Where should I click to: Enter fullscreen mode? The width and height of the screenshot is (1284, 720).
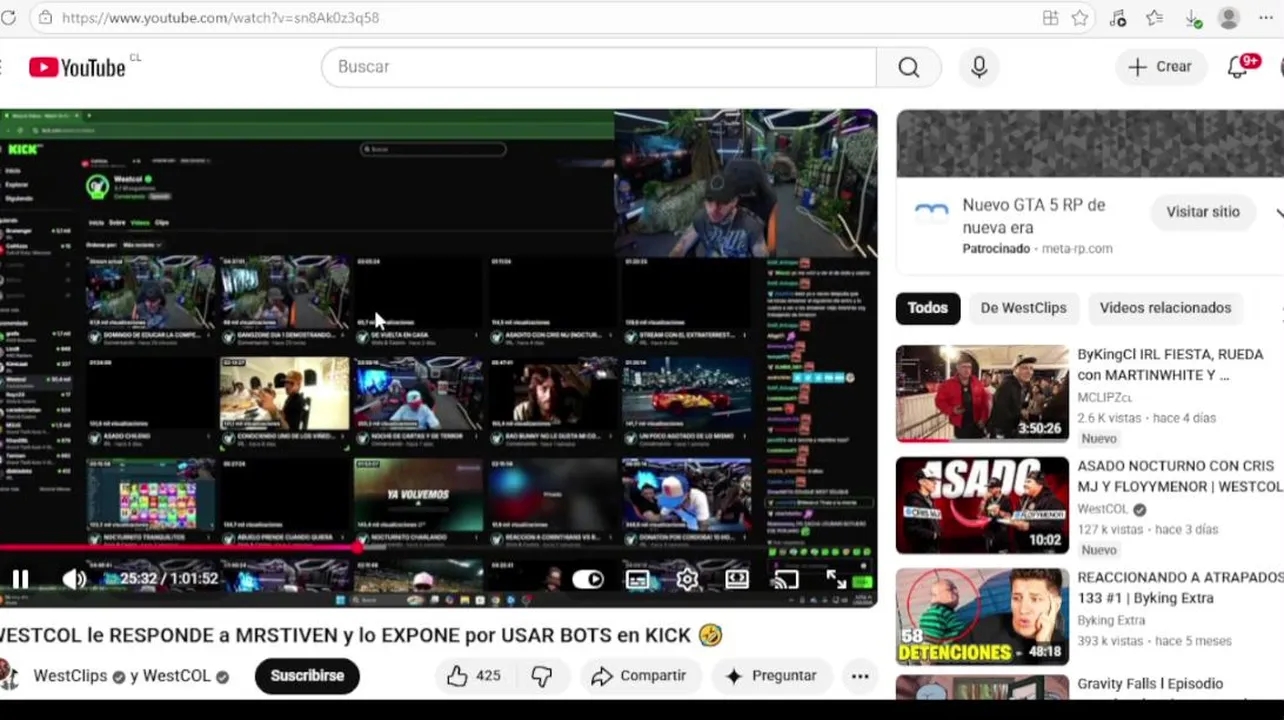point(836,579)
